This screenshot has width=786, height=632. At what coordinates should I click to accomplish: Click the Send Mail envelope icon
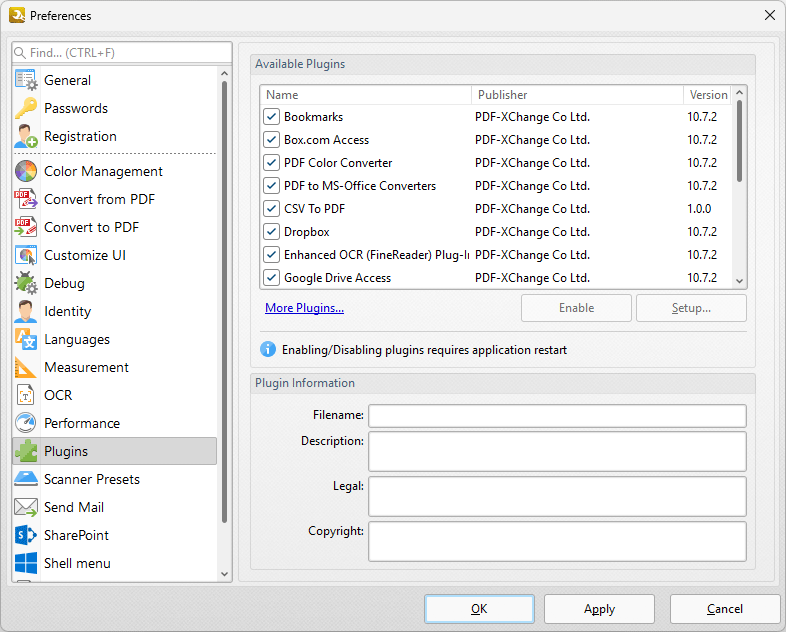26,507
